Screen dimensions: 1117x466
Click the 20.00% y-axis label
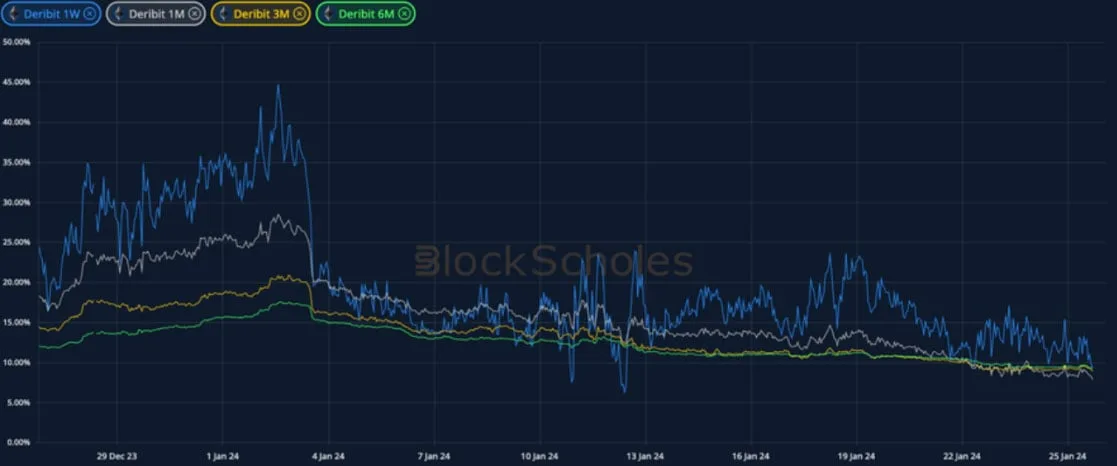pyautogui.click(x=16, y=282)
